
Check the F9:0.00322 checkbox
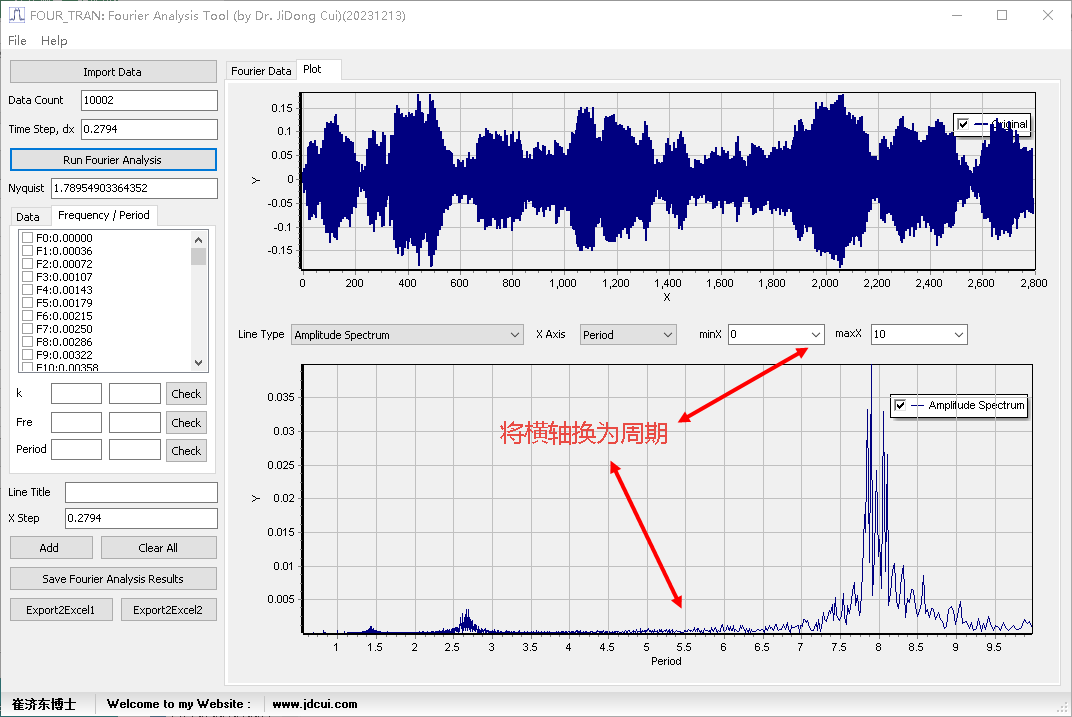(x=28, y=355)
